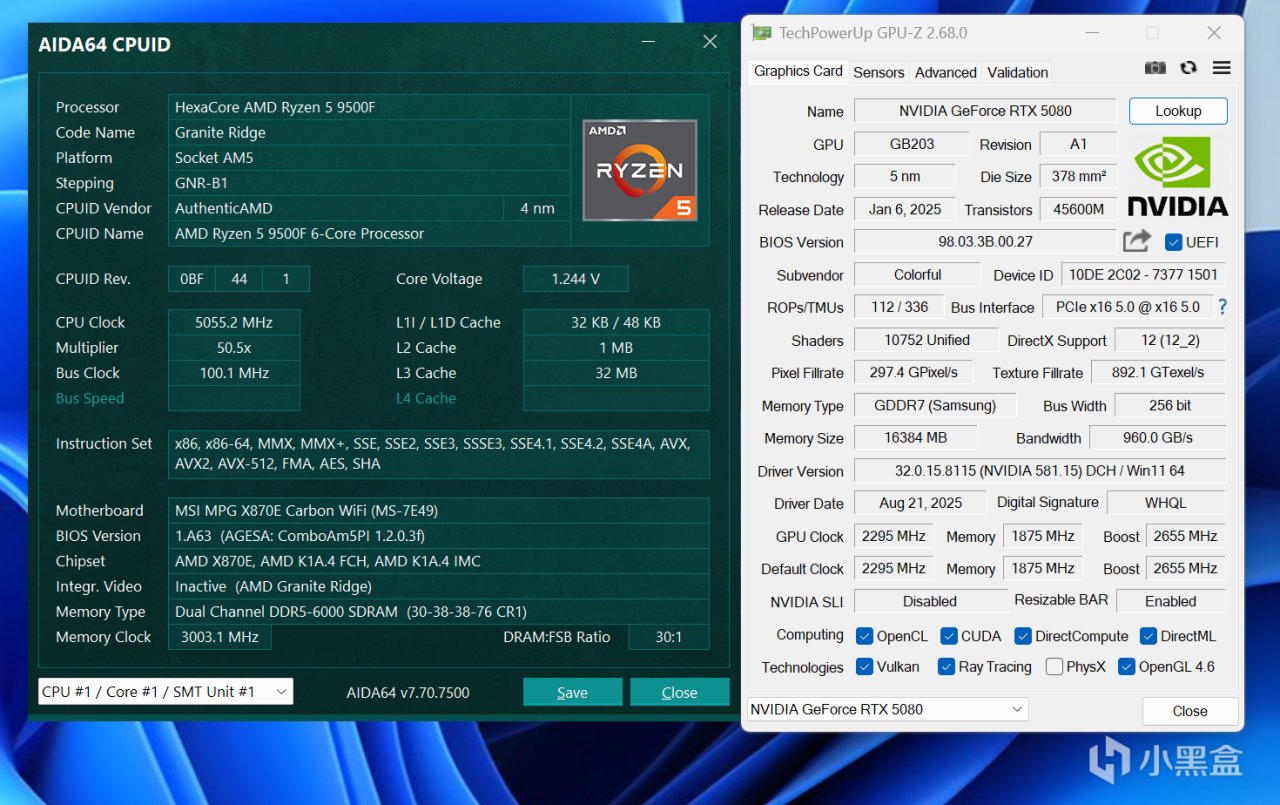
Task: Close the AIDA64 CPUID window with X
Action: tap(710, 42)
